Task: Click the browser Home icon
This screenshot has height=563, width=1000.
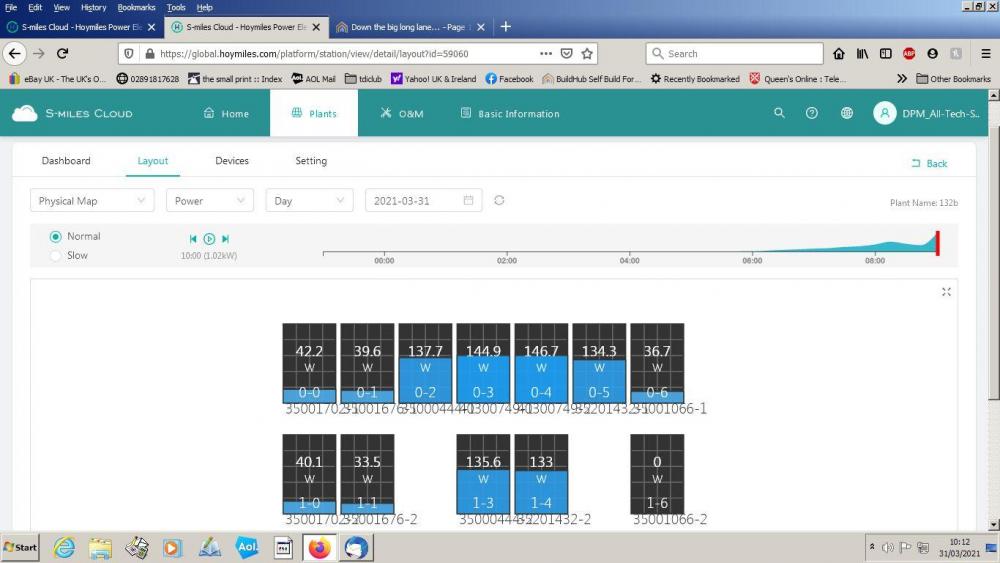Action: pos(839,54)
